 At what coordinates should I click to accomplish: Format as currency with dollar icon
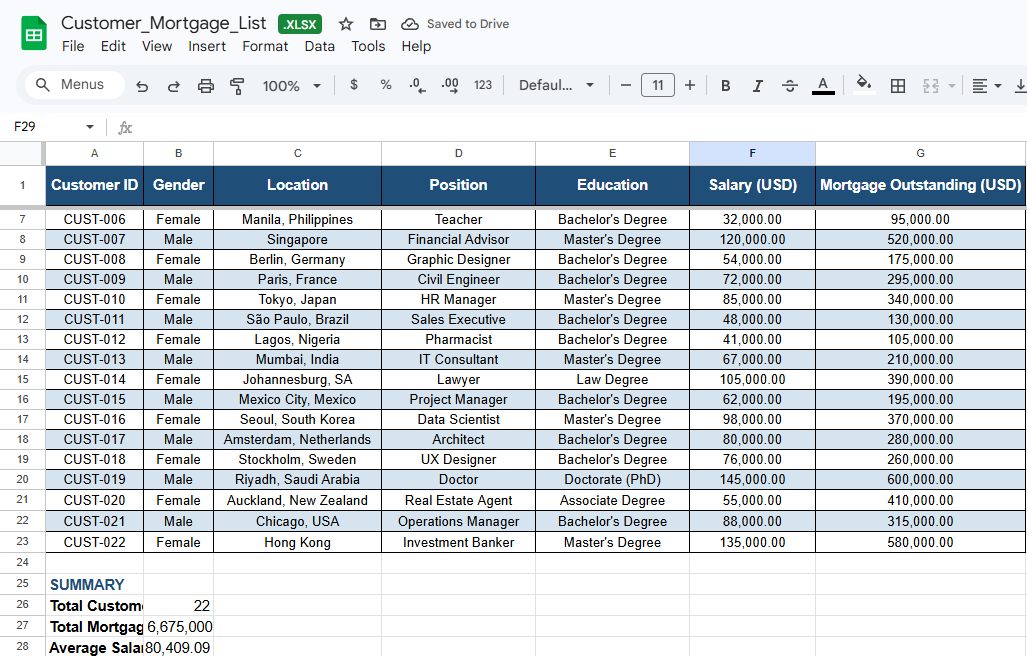click(354, 85)
